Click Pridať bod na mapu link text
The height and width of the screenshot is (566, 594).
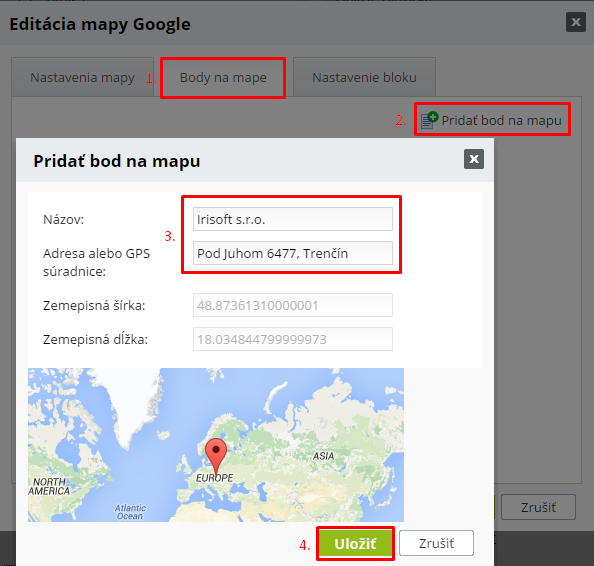point(501,120)
